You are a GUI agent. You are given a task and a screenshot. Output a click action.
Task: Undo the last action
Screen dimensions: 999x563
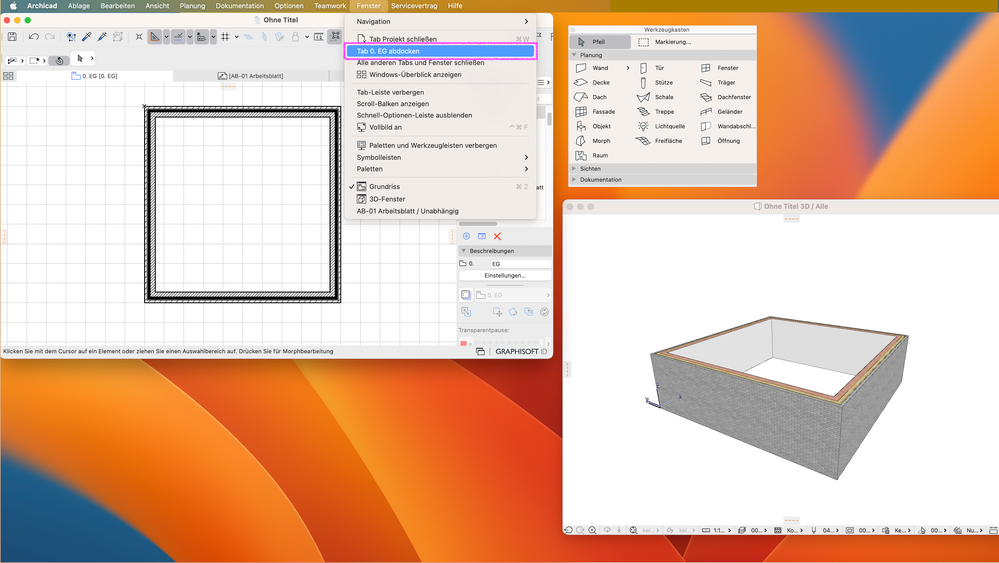34,37
